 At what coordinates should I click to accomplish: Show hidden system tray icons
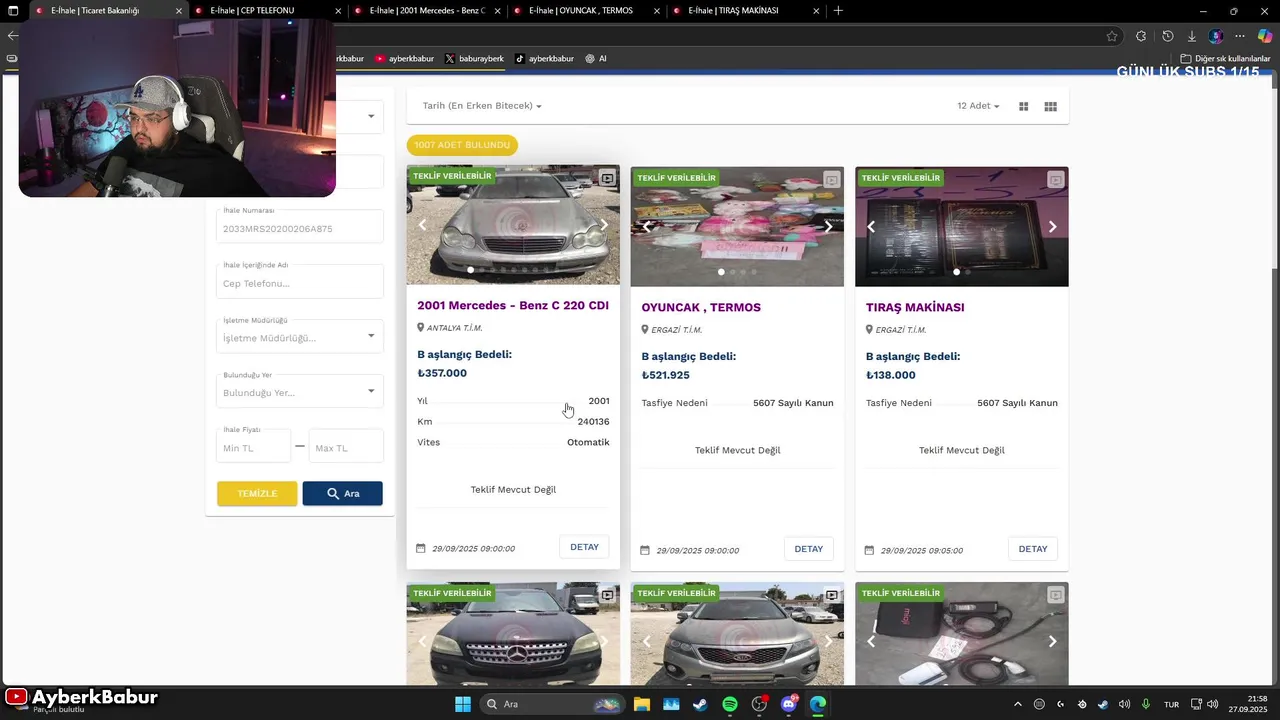[x=1018, y=704]
